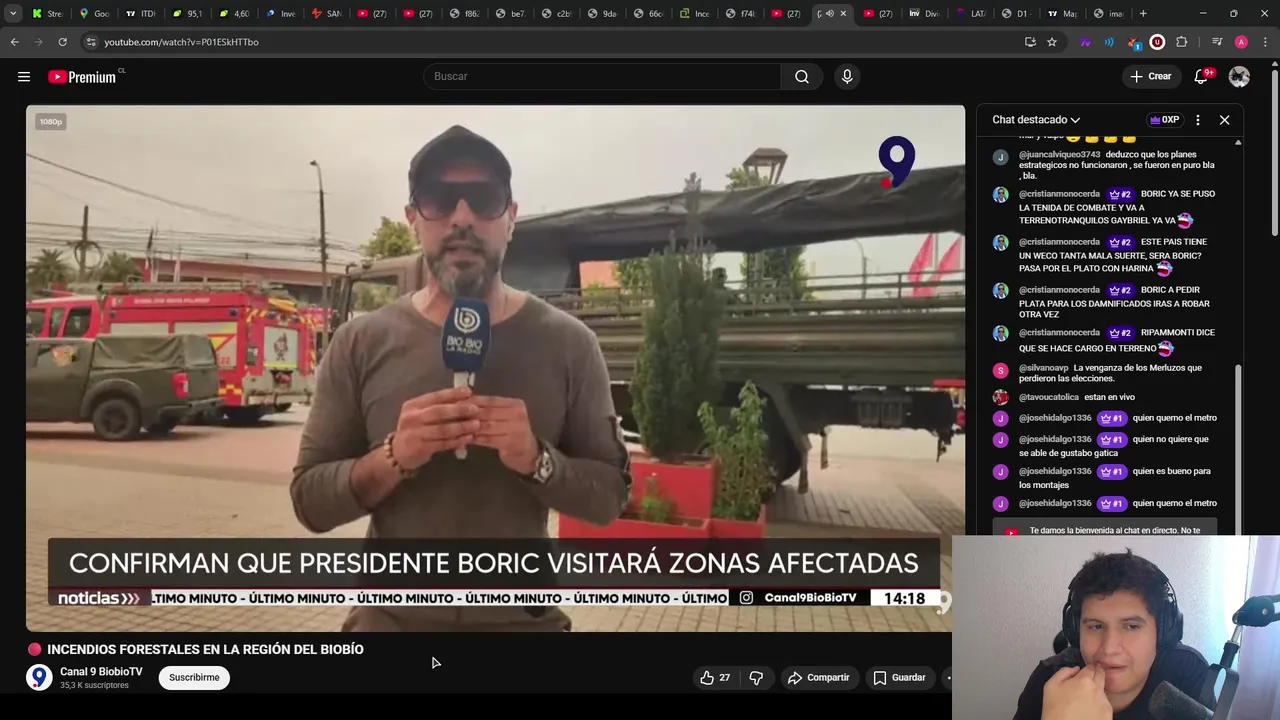Click the 0XP crown badge in chat
This screenshot has width=1280, height=720.
[1164, 119]
